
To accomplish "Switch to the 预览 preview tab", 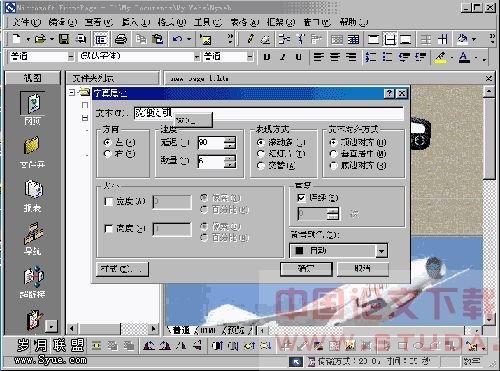I will click(236, 330).
